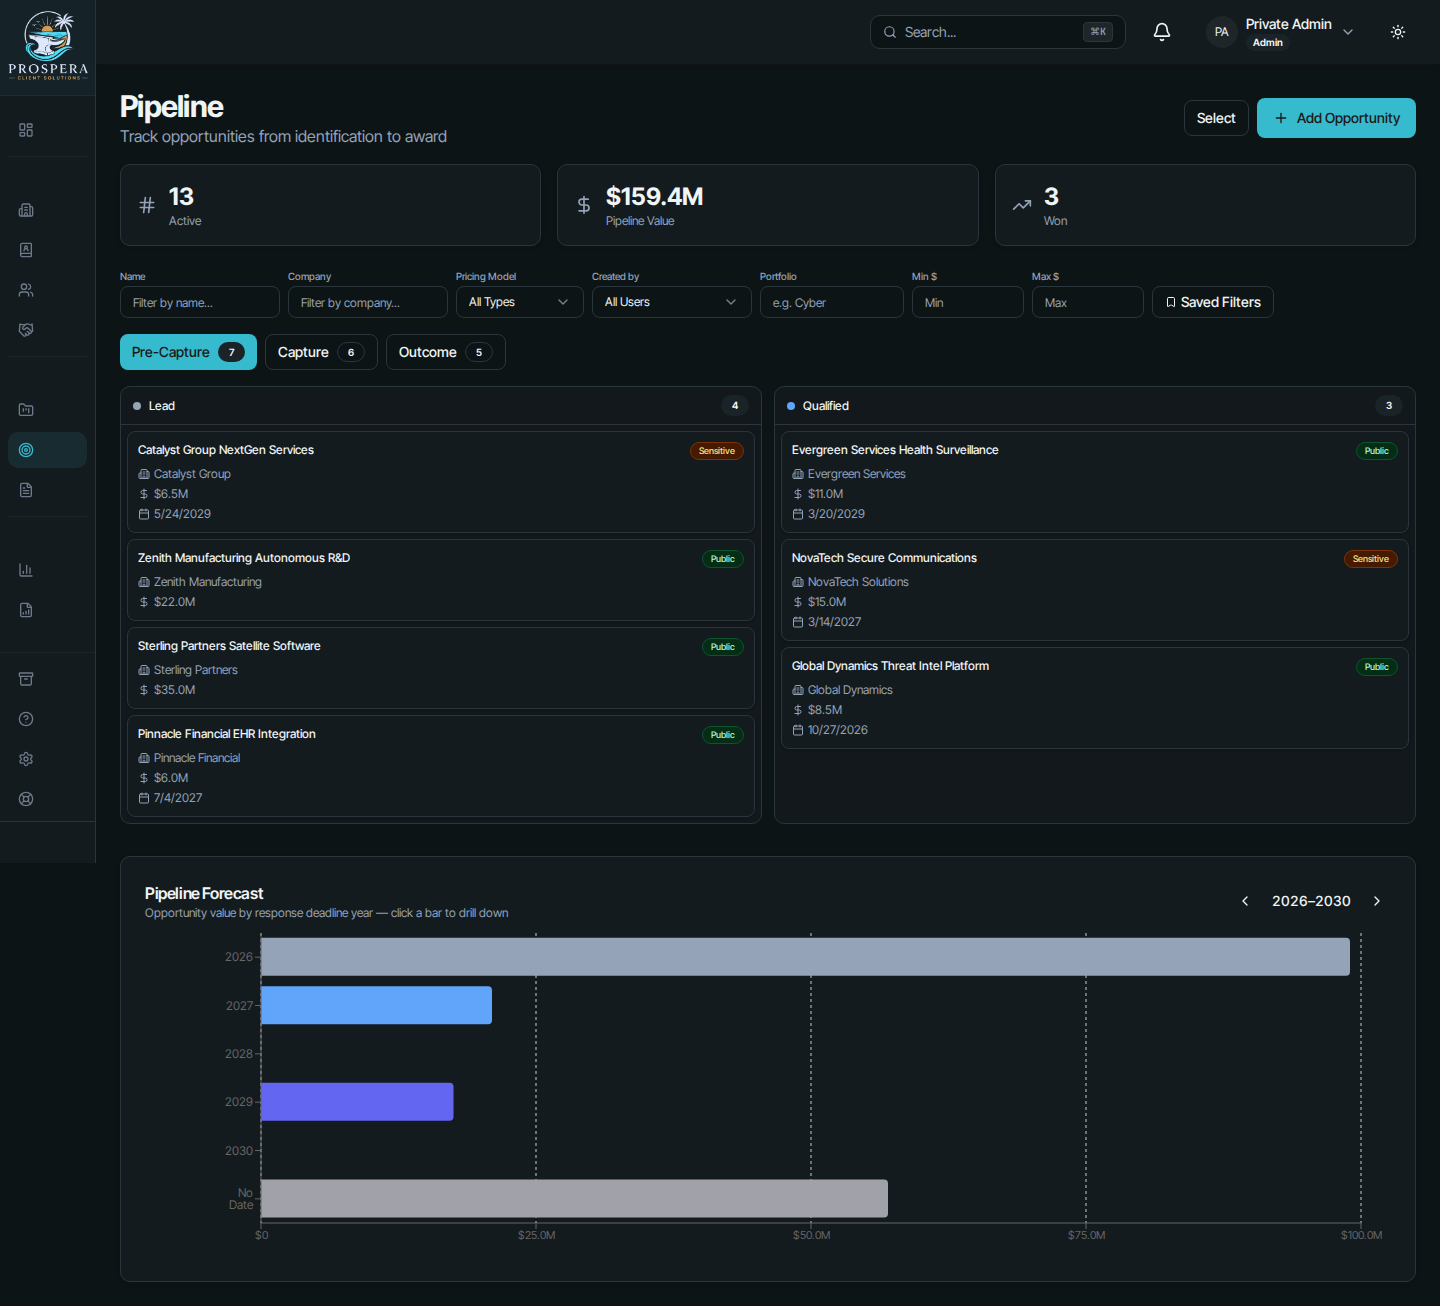Open the Pricing Model All Types dropdown
The width and height of the screenshot is (1440, 1306).
tap(520, 302)
